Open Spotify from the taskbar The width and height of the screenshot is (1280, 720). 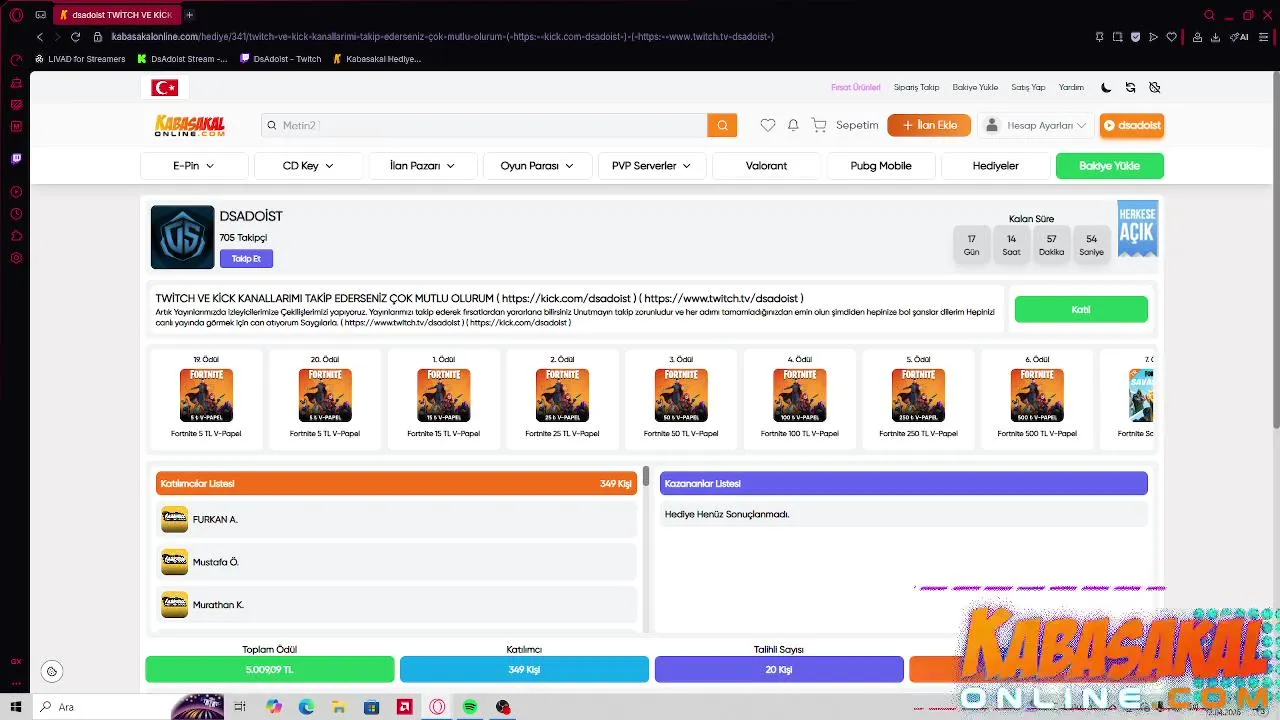pos(470,707)
